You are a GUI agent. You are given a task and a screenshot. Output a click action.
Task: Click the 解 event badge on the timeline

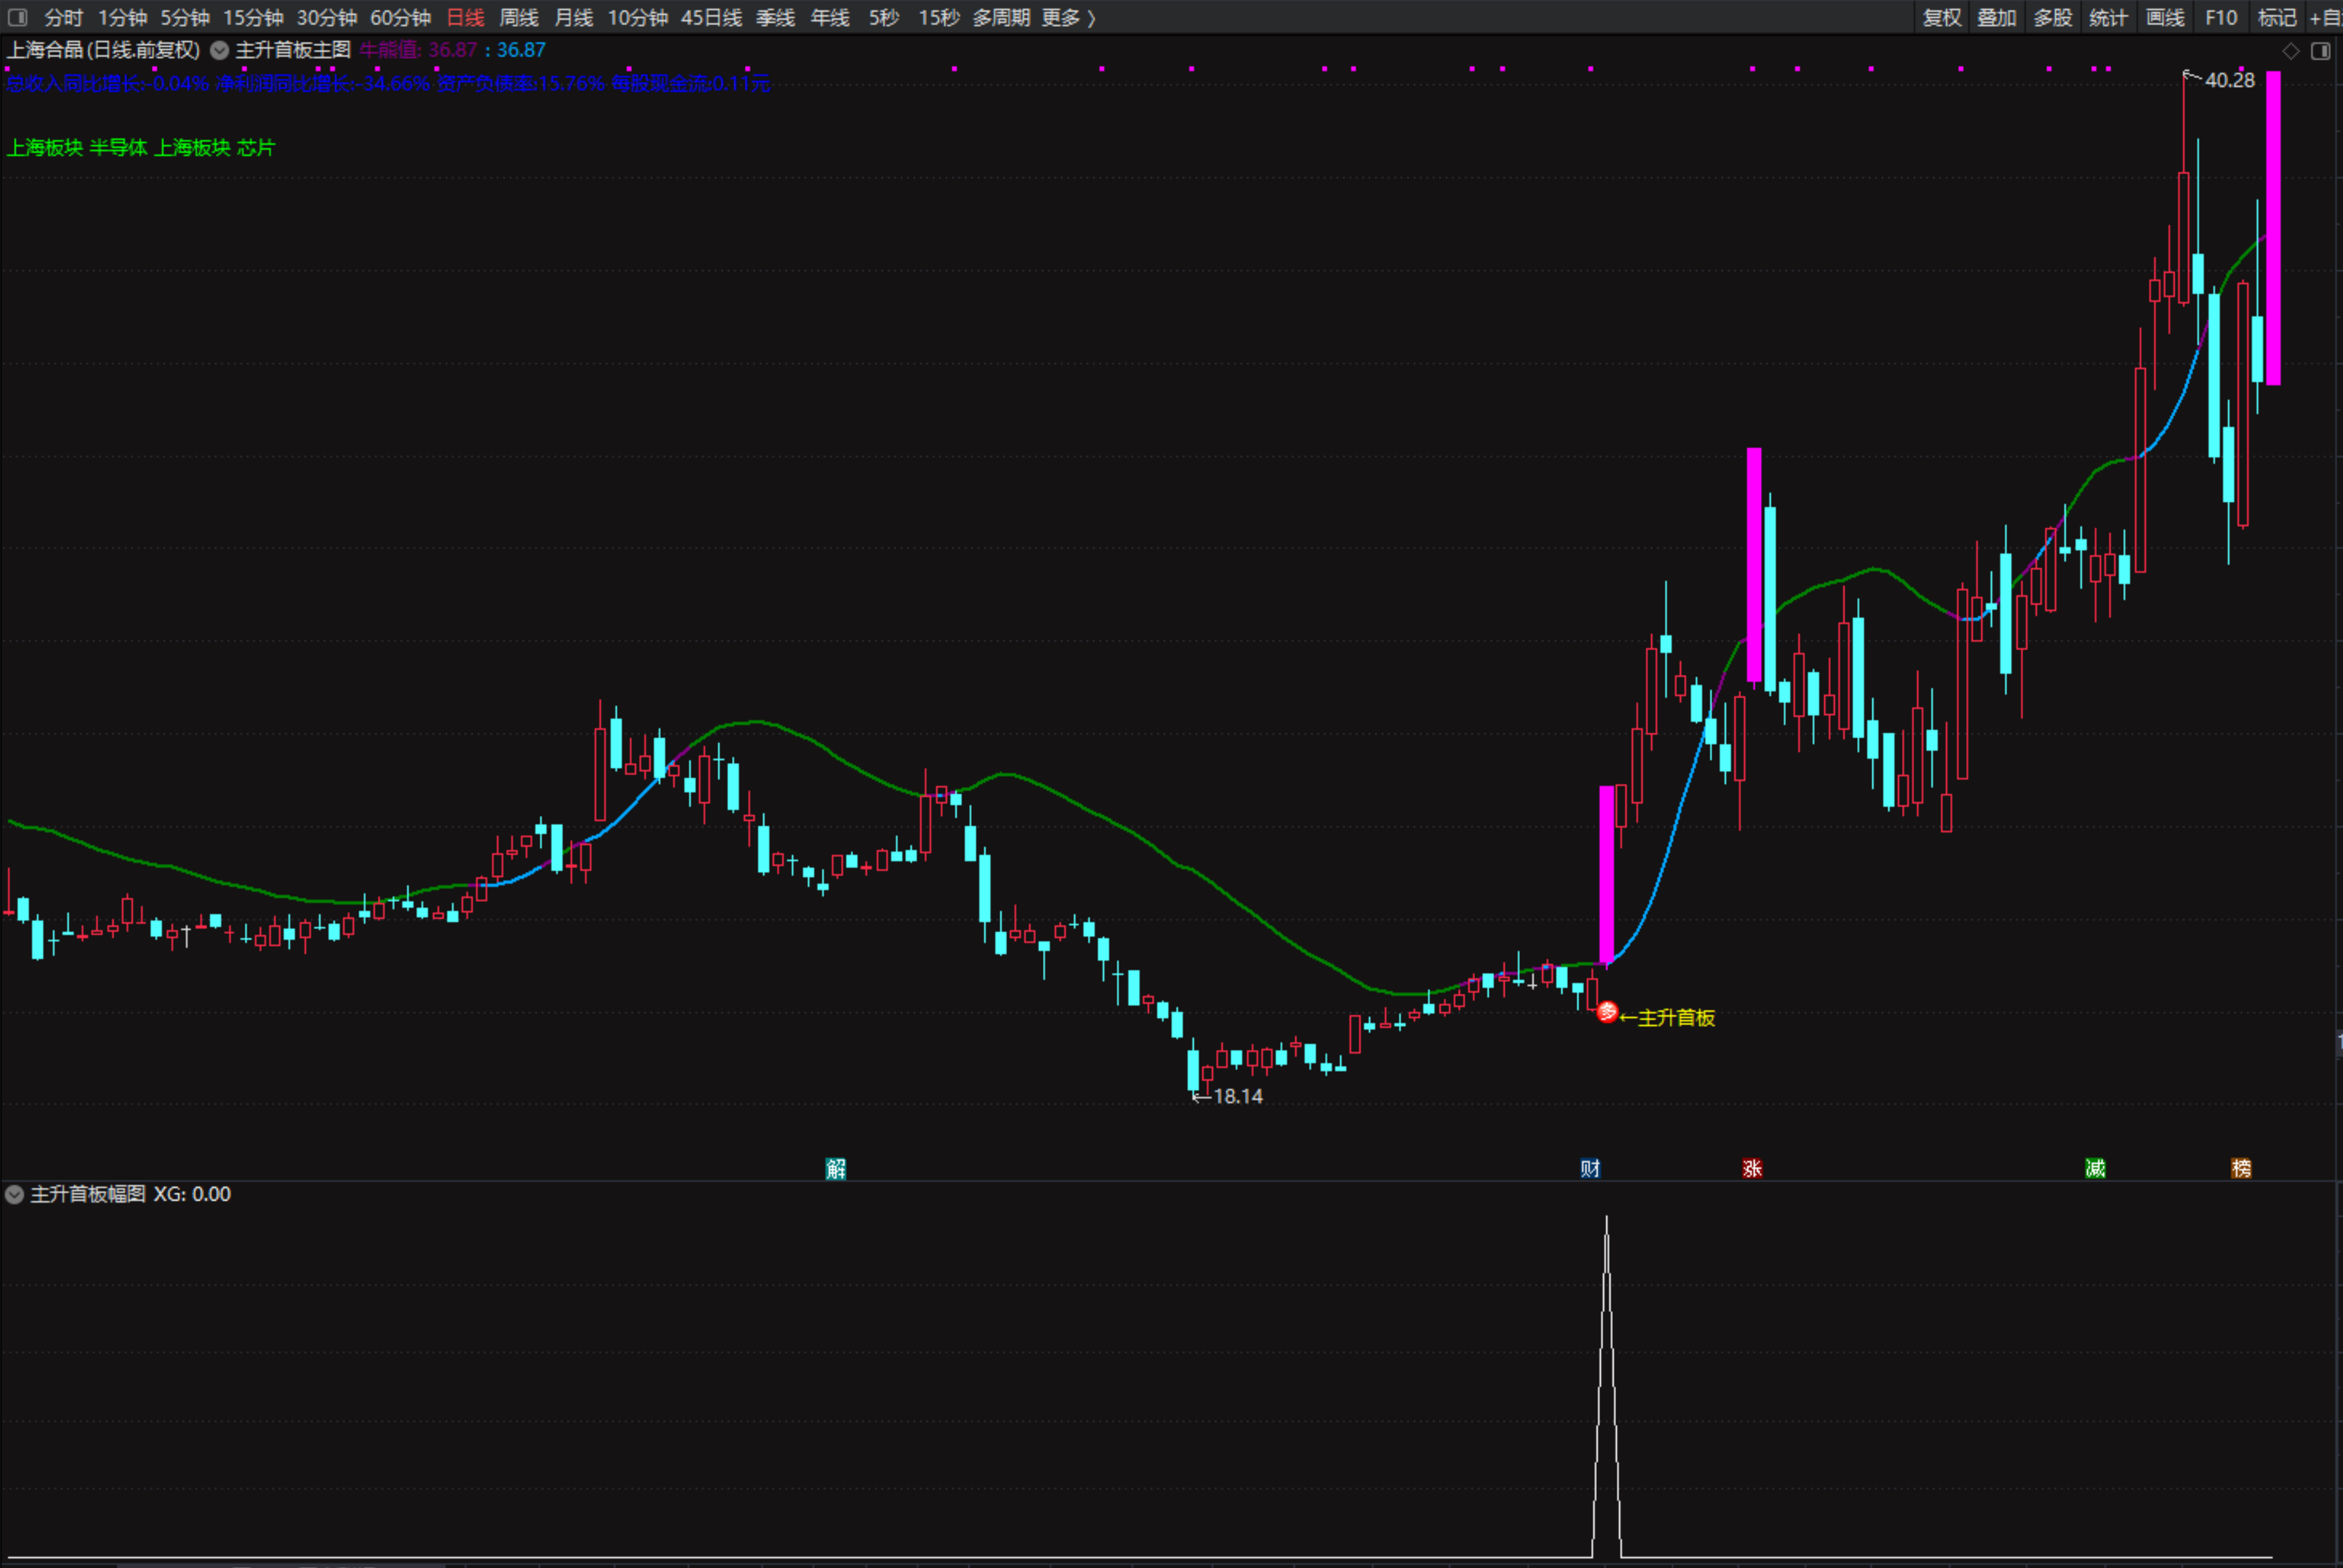point(836,1168)
